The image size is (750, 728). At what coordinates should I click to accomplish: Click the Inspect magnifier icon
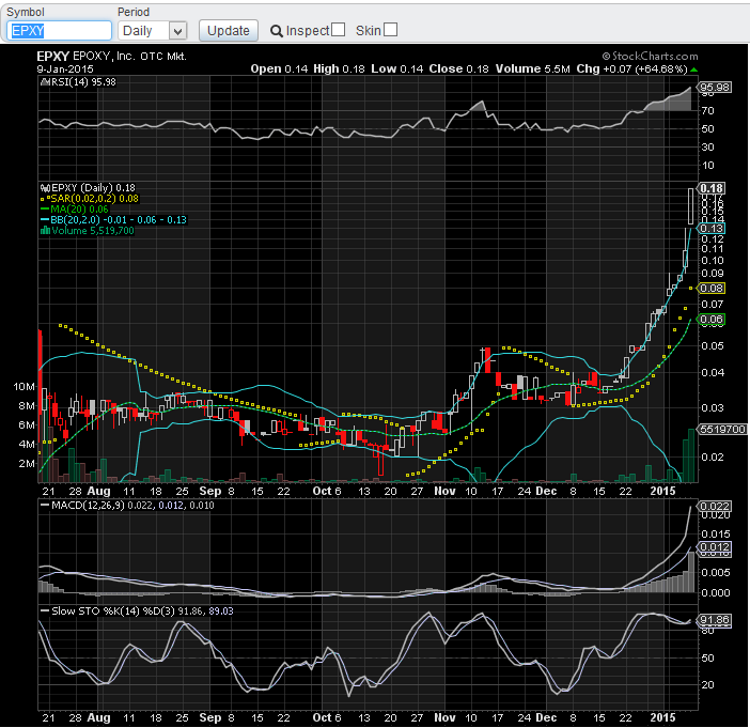point(276,31)
